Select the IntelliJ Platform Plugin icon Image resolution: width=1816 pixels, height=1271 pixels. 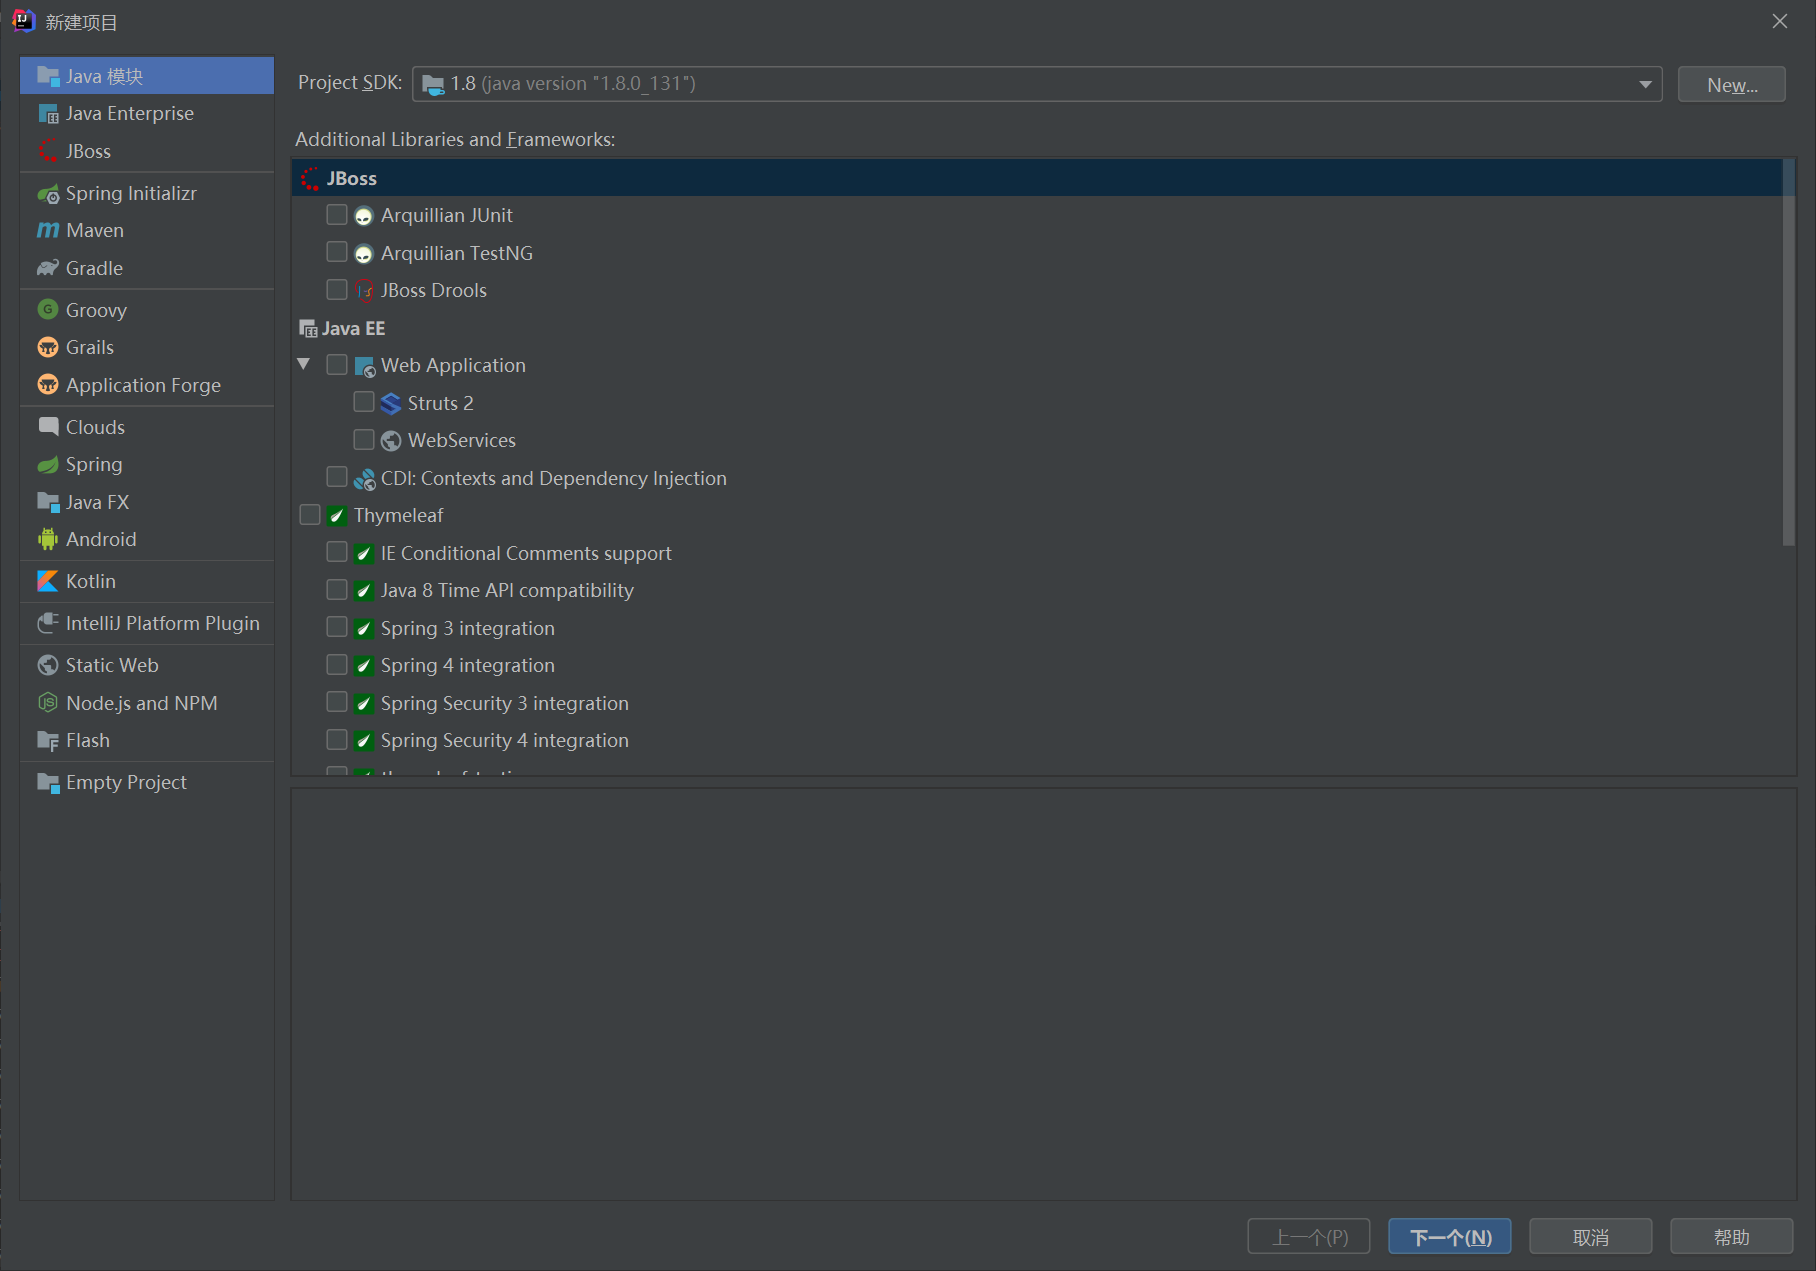[x=48, y=623]
